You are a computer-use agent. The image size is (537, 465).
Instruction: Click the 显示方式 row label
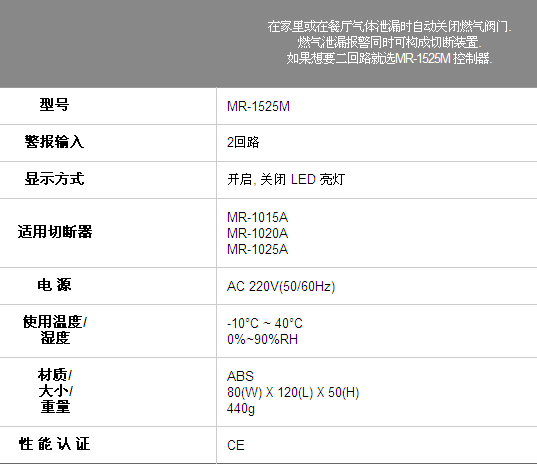click(54, 178)
